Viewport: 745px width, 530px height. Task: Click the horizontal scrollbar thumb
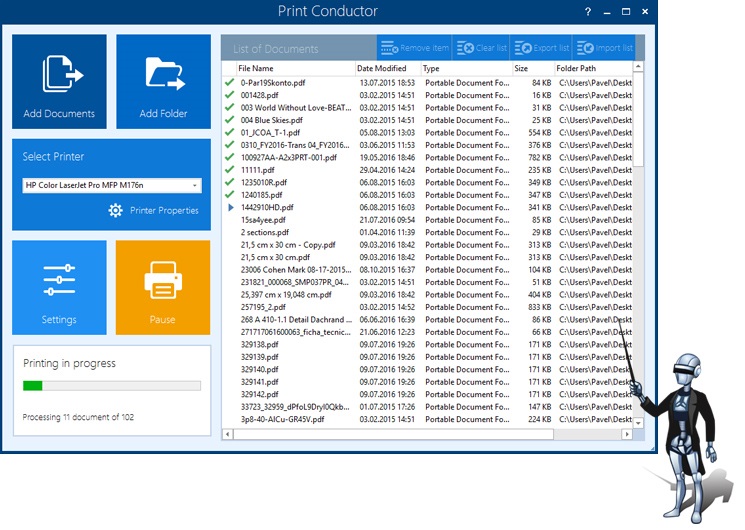(393, 434)
